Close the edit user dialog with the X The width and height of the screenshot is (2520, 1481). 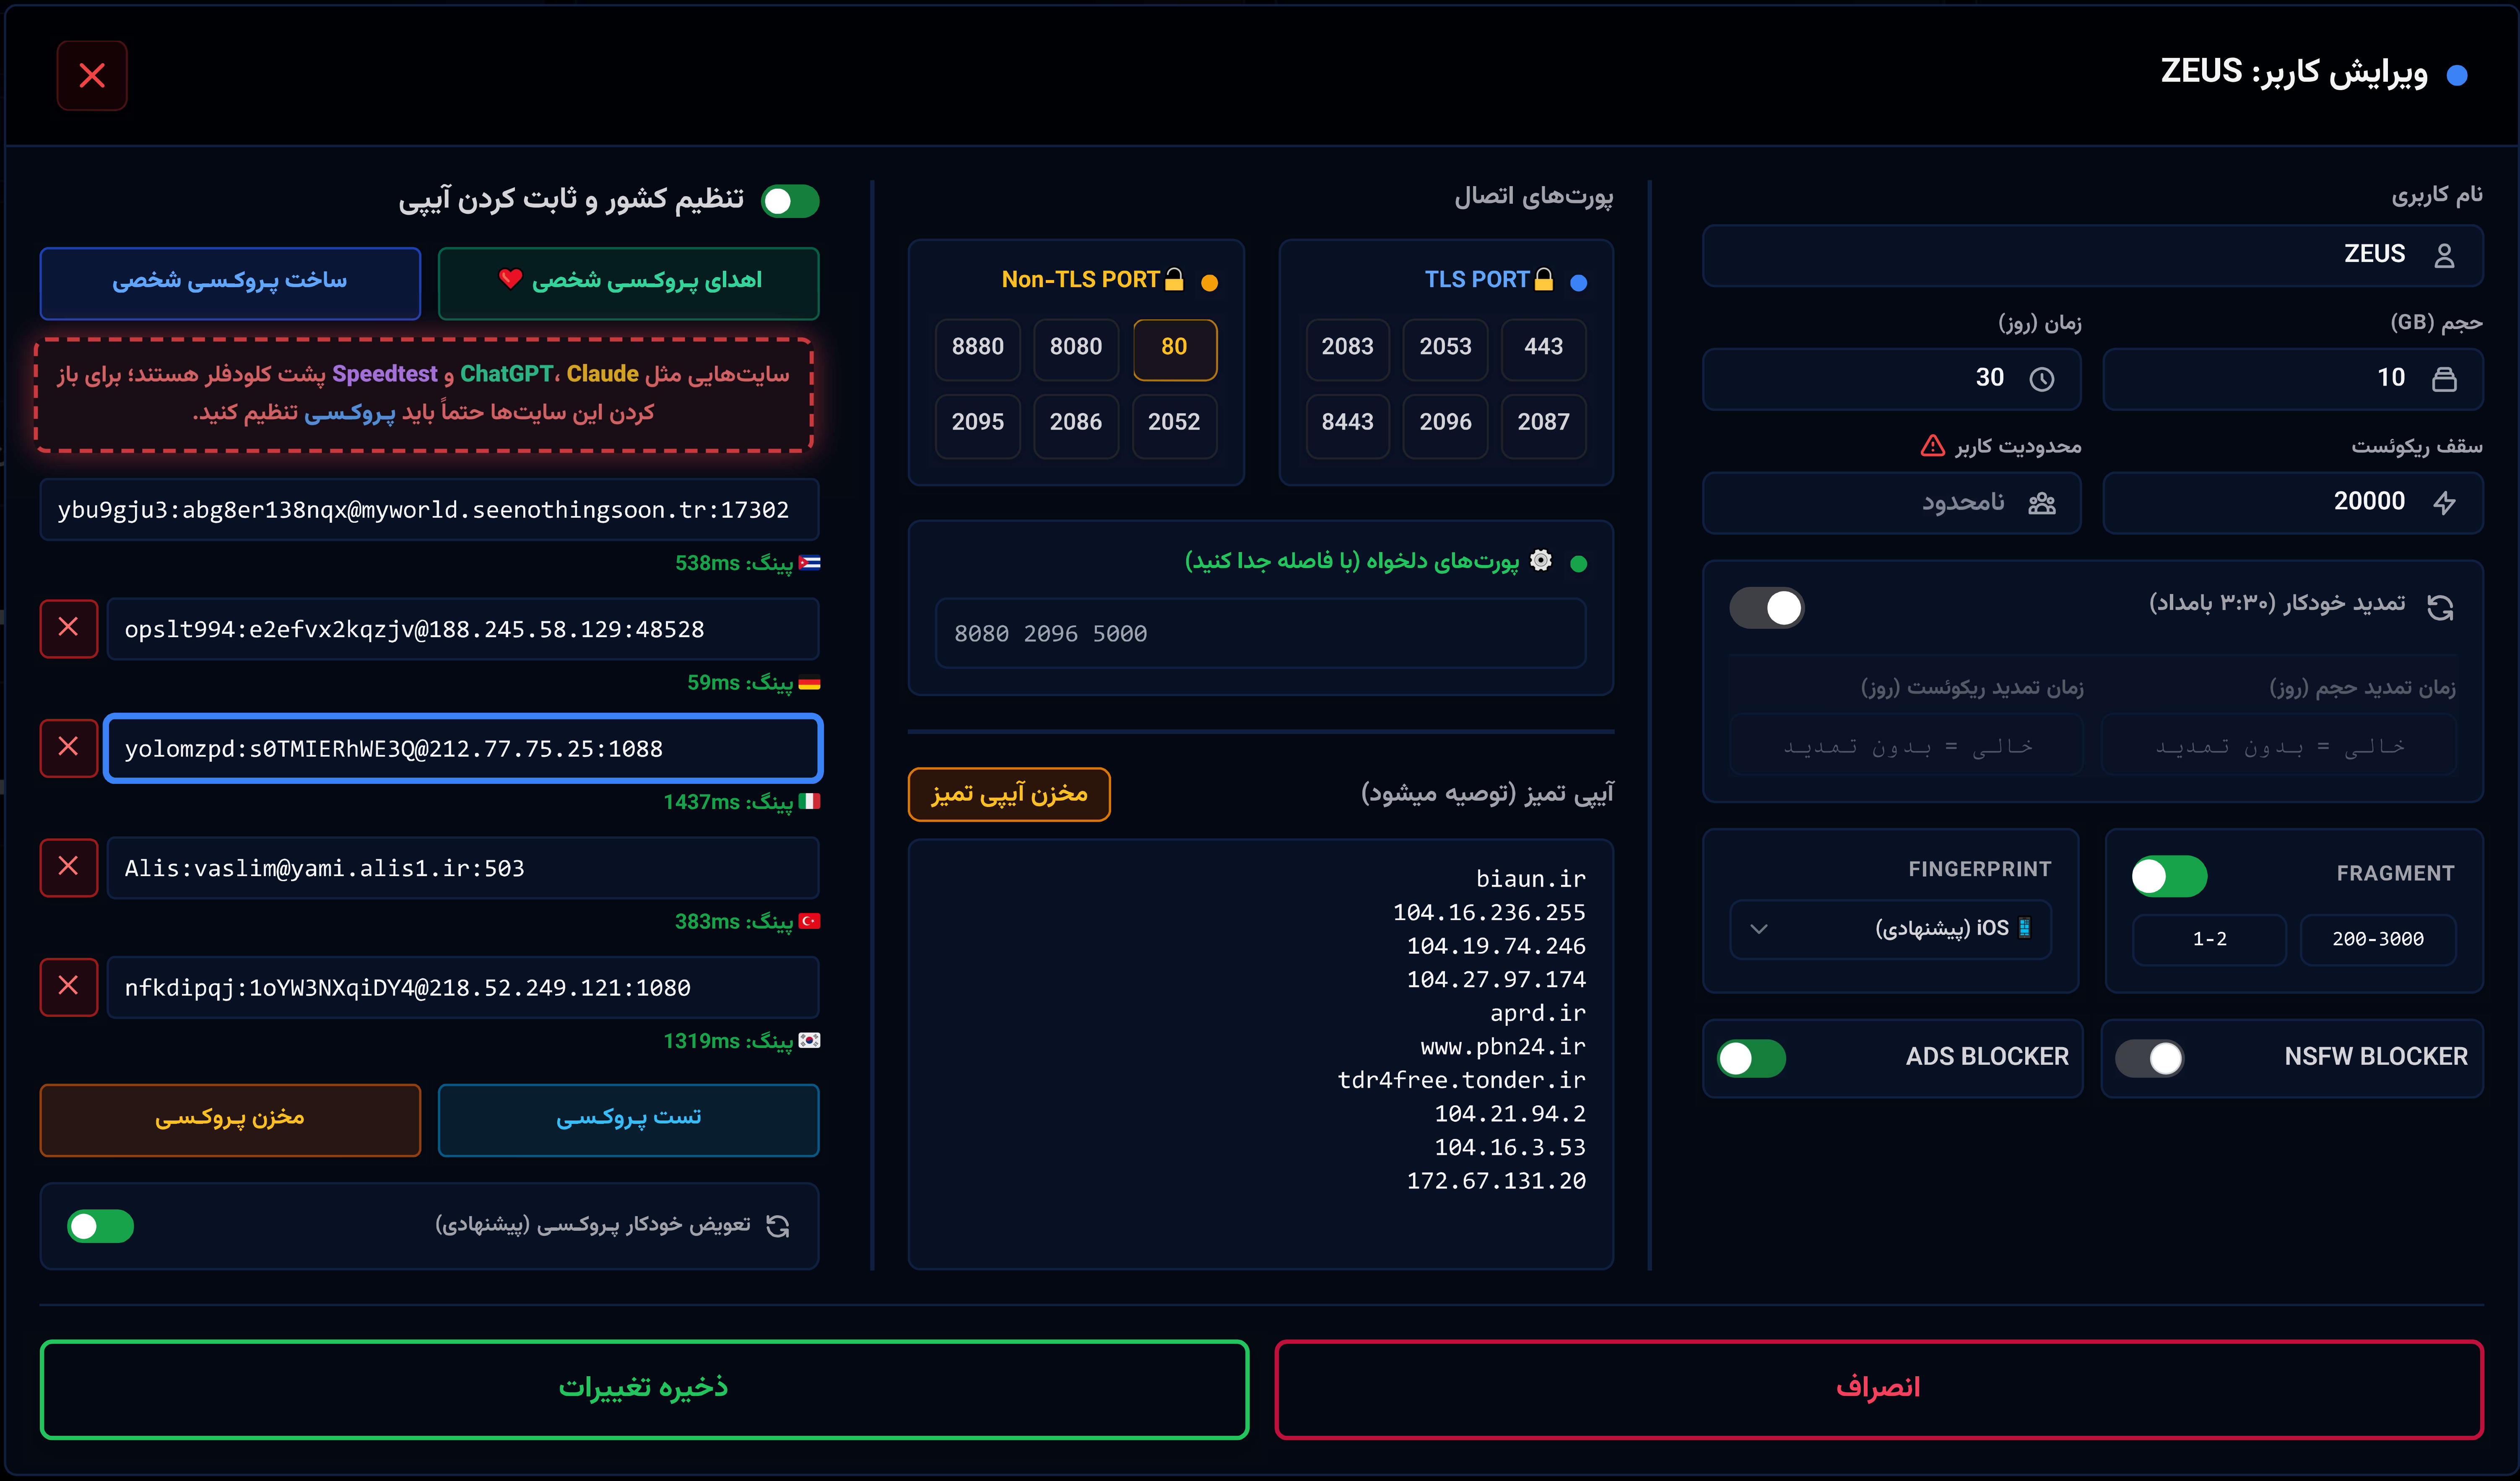click(x=92, y=76)
